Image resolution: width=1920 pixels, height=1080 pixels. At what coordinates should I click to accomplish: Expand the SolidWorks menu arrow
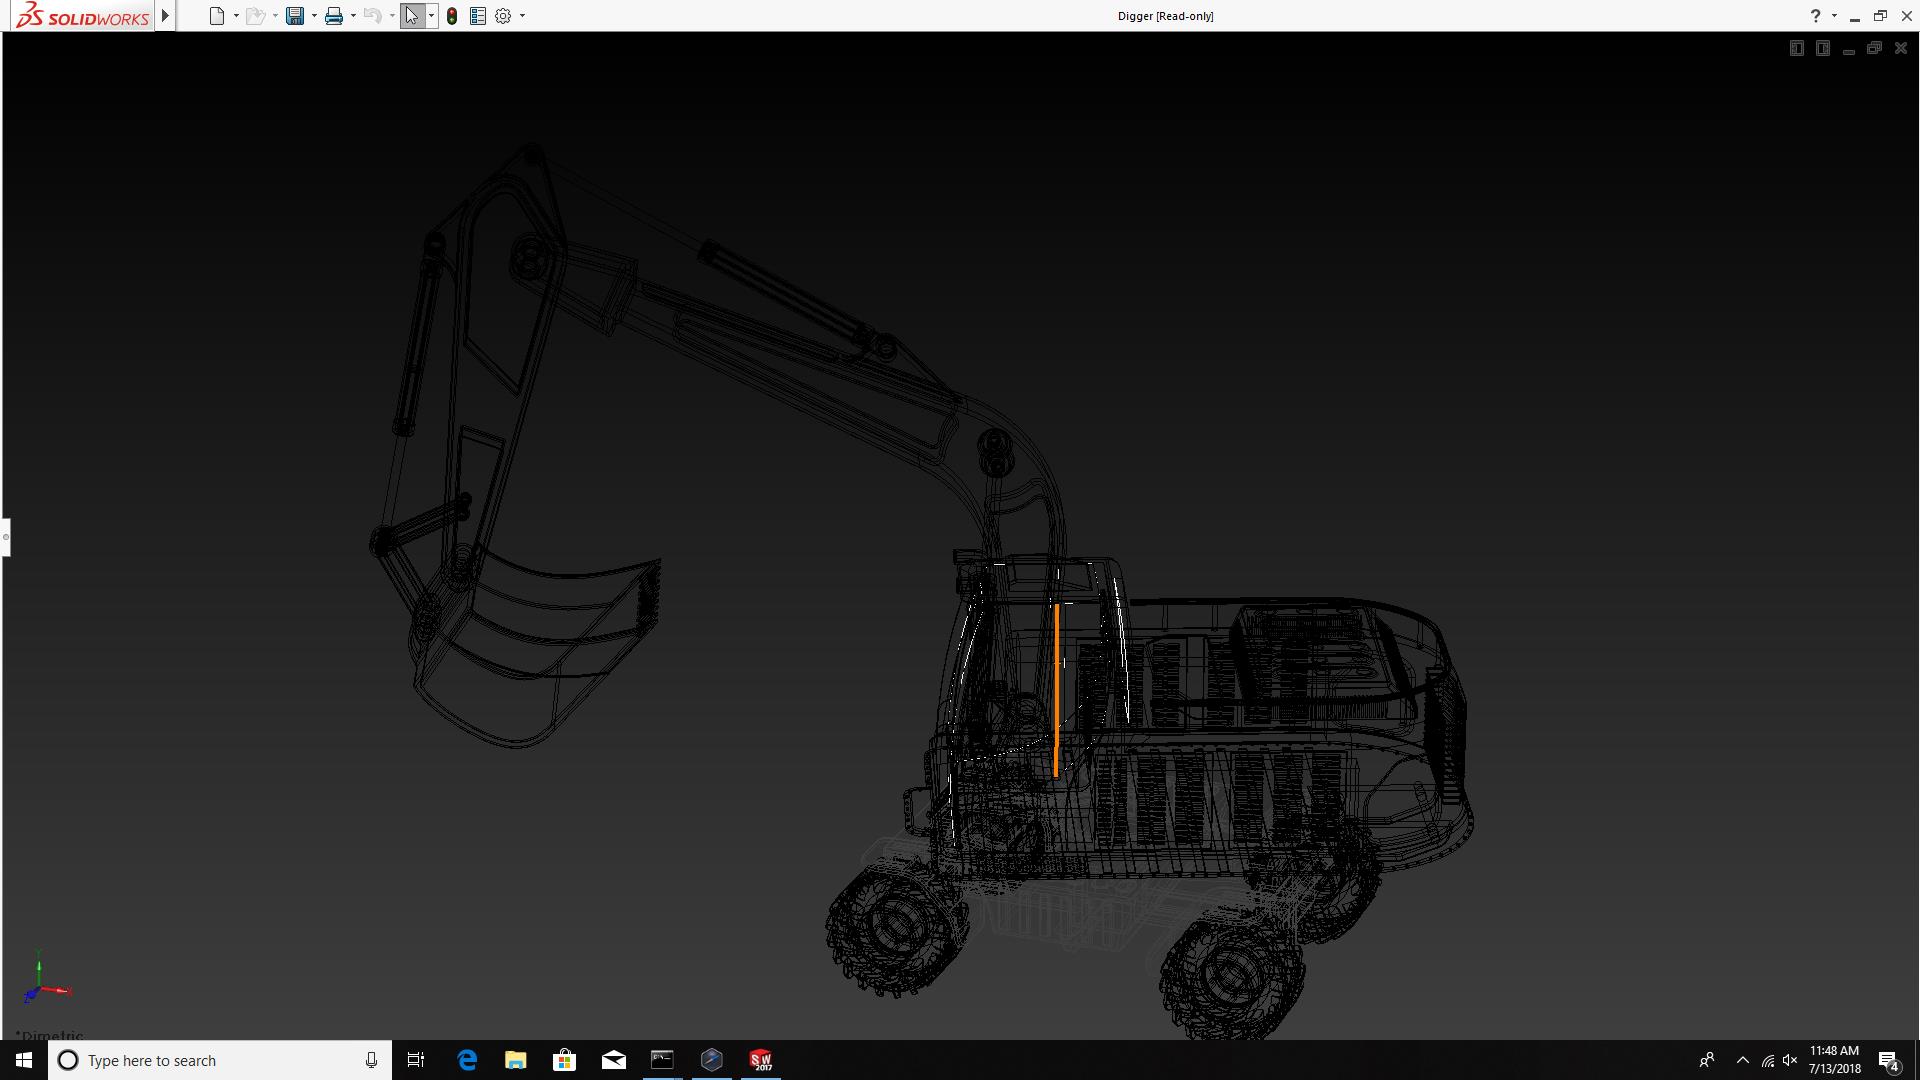click(x=165, y=16)
